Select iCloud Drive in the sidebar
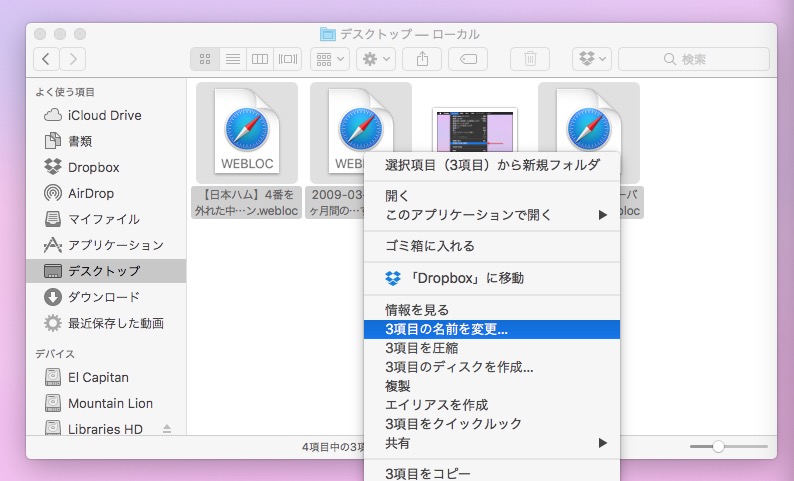Image resolution: width=794 pixels, height=481 pixels. pyautogui.click(x=106, y=115)
